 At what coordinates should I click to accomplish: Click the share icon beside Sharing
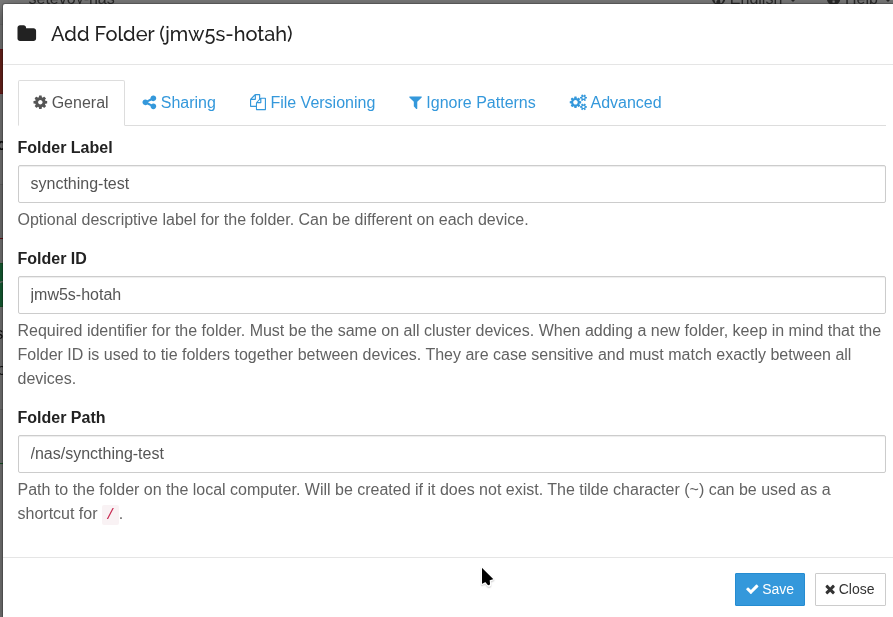[149, 103]
